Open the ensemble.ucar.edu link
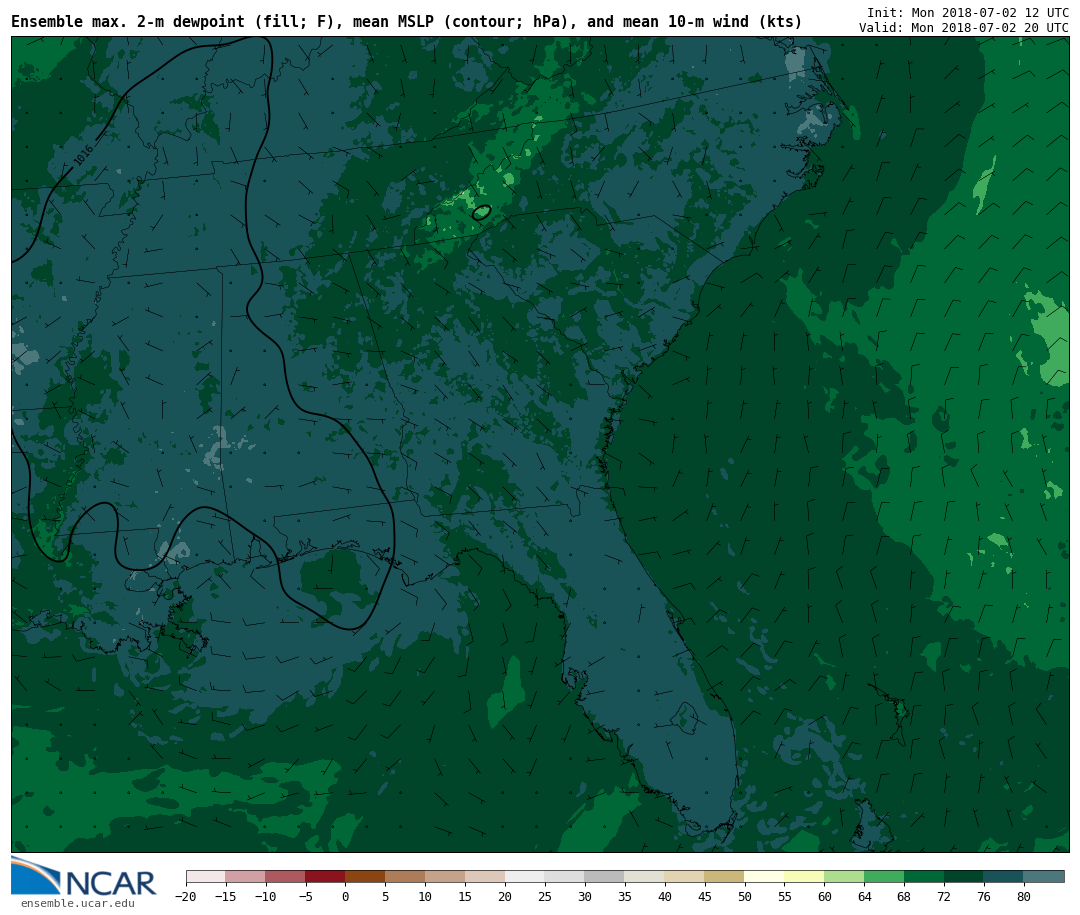This screenshot has width=1080, height=915. (x=77, y=904)
